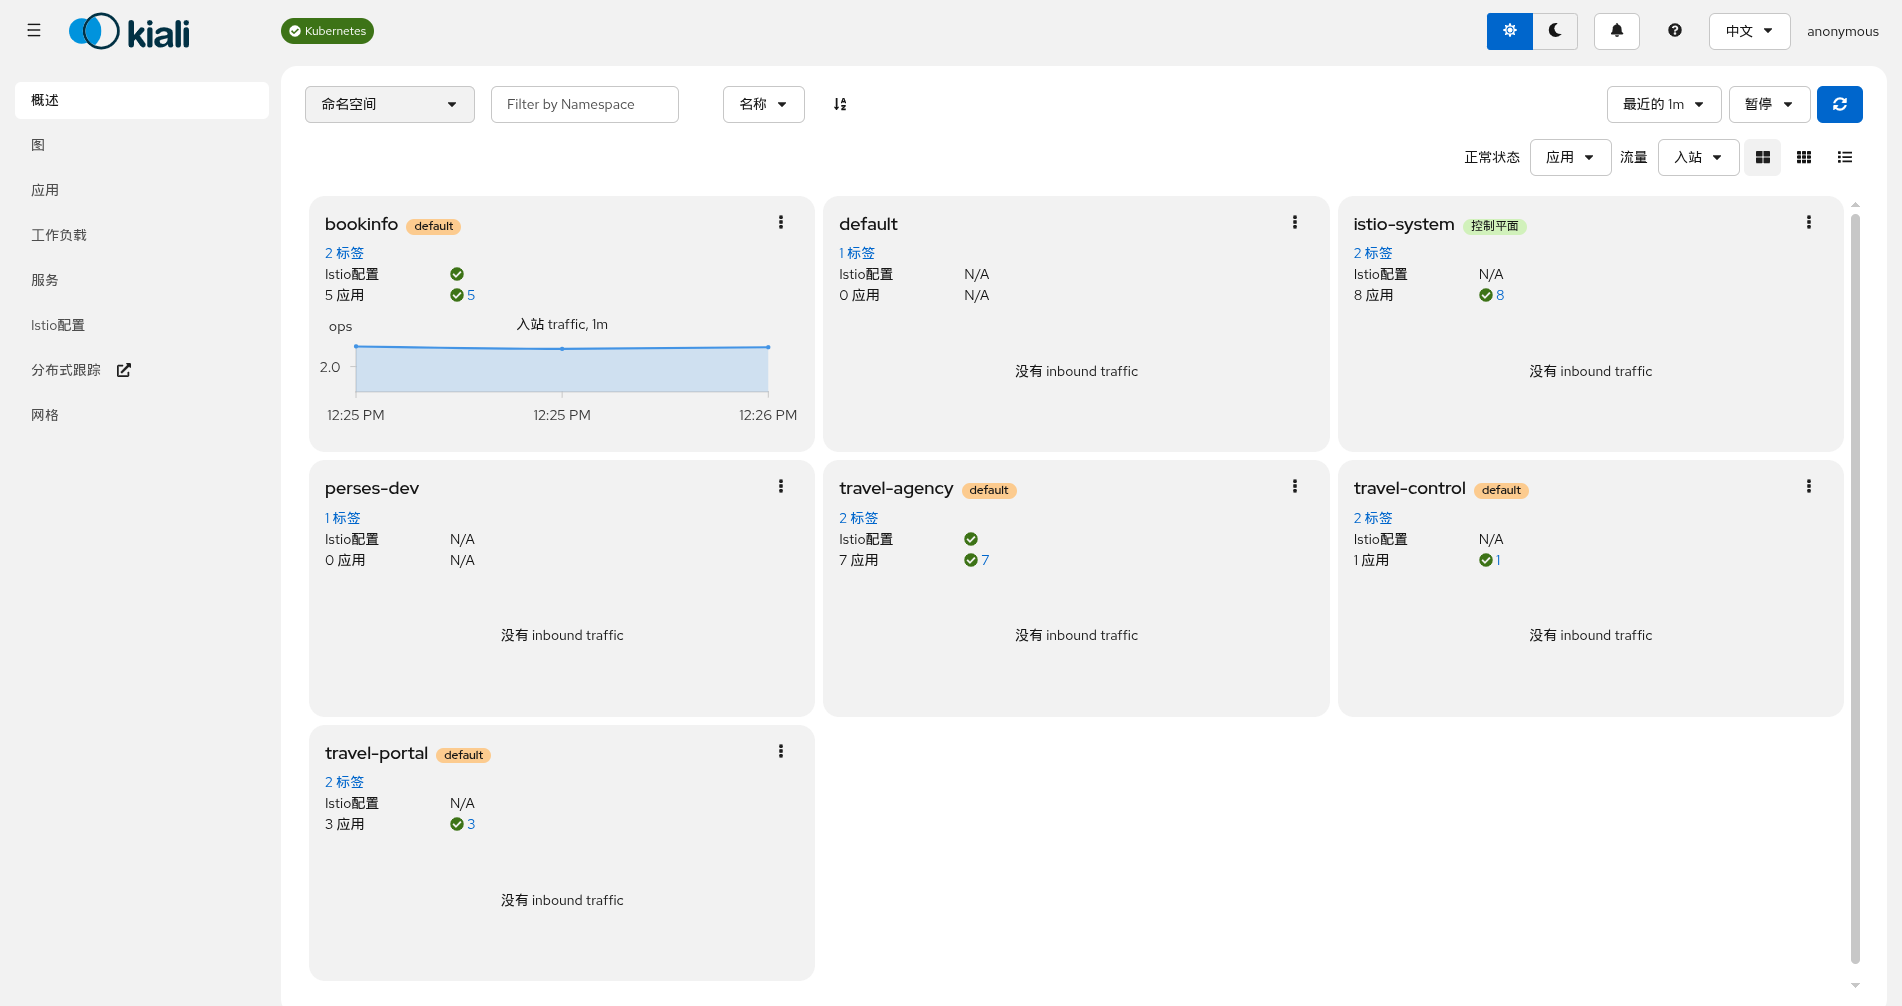Open 分布式跟踪 external link icon

tap(122, 369)
